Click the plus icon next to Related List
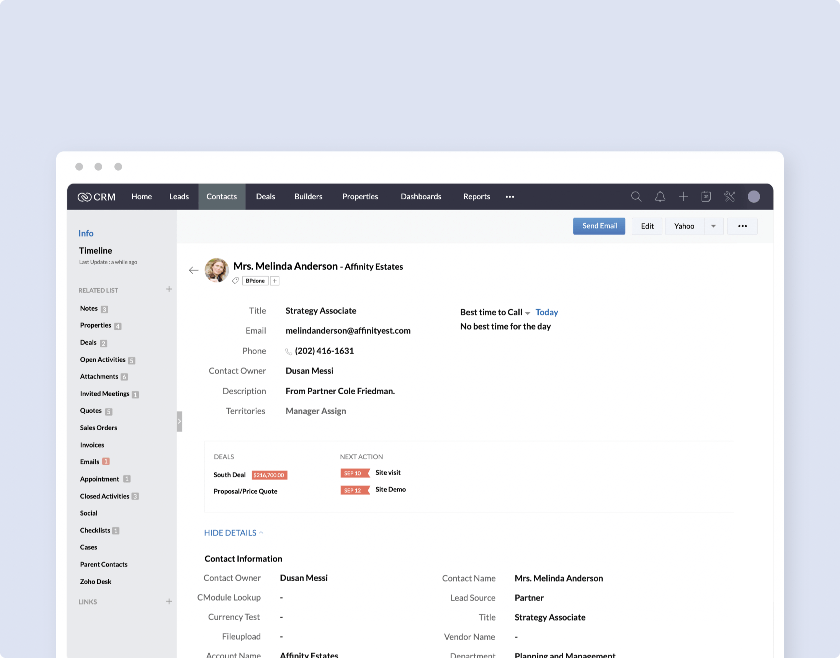 click(168, 290)
